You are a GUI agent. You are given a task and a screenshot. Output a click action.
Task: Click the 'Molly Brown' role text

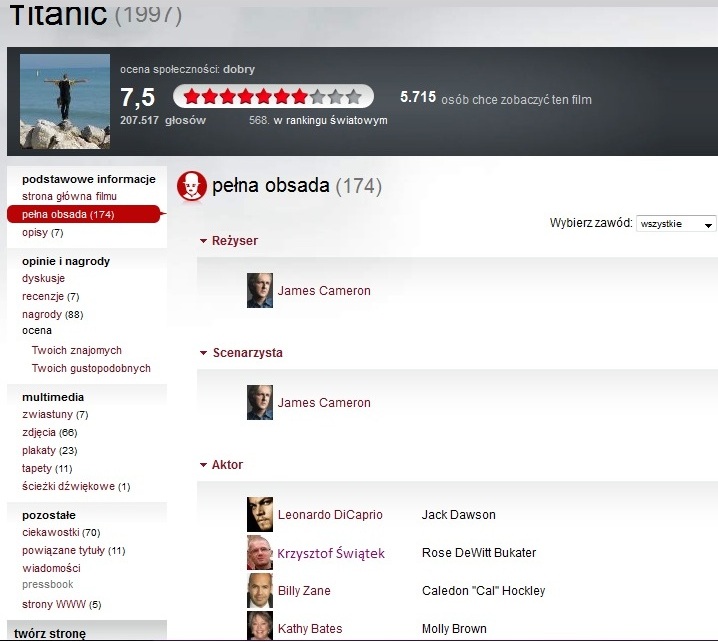454,629
